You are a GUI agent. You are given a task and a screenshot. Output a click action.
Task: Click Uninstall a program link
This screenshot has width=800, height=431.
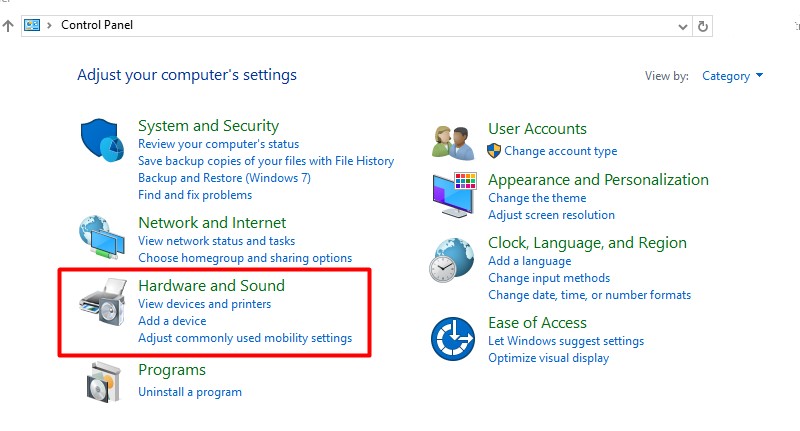189,392
